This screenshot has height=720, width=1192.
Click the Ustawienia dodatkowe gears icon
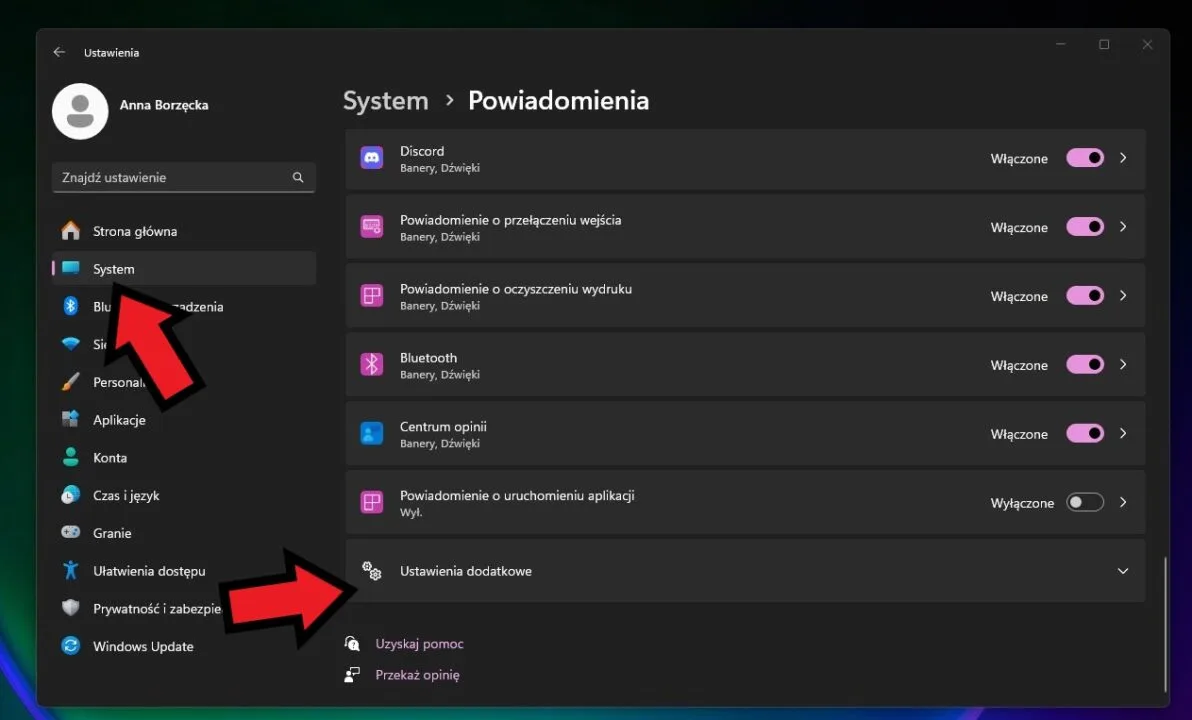pos(372,571)
